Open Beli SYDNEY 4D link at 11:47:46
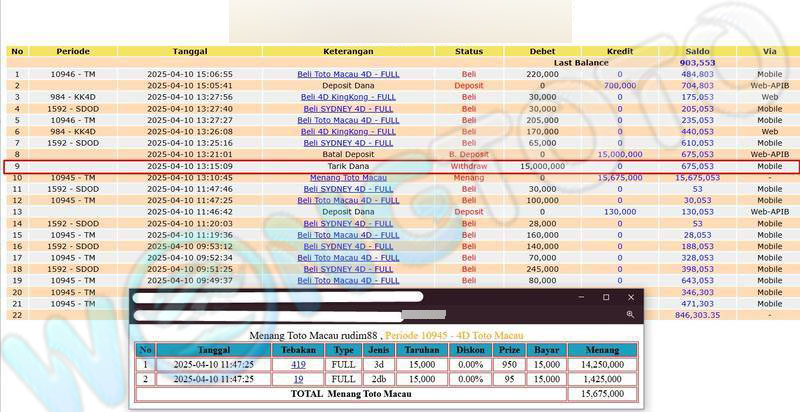This screenshot has height=412, width=800. click(348, 189)
